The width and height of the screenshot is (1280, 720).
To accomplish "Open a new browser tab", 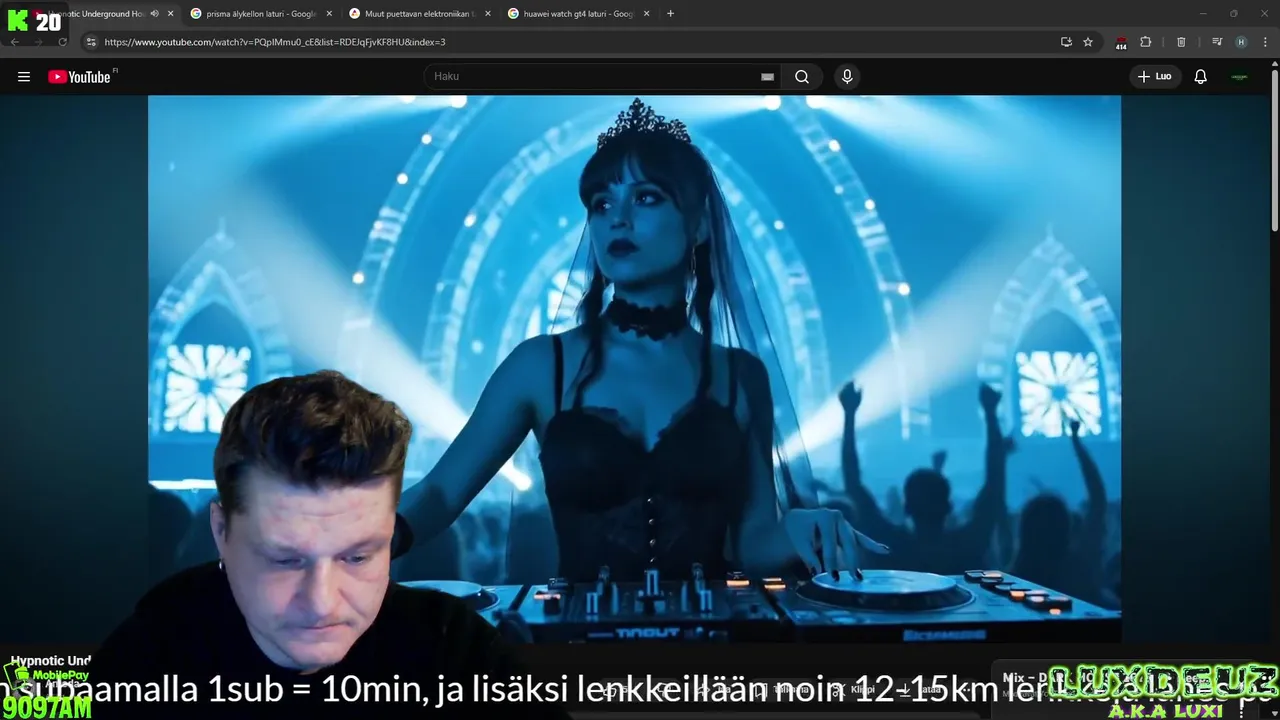I will [x=670, y=14].
